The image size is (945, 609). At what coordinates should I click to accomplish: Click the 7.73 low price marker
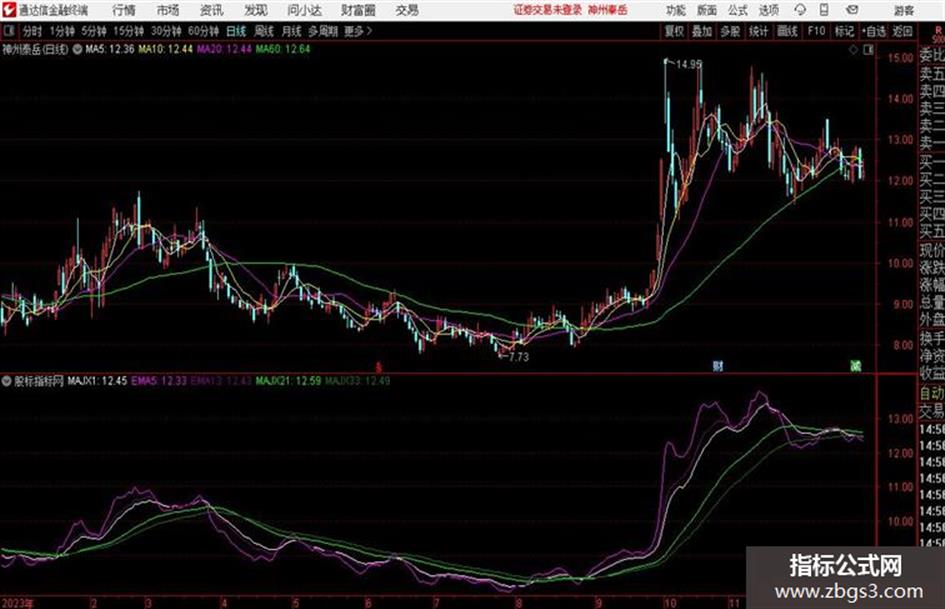[518, 357]
